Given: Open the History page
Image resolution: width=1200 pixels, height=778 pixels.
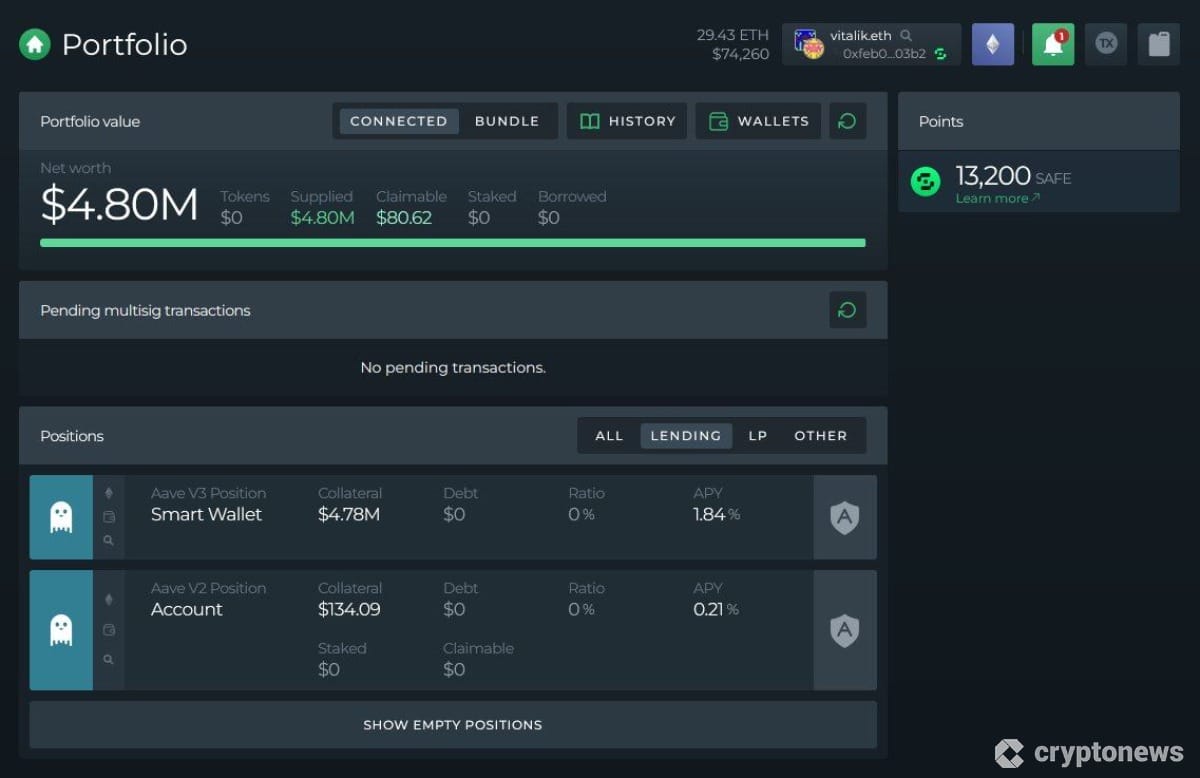Looking at the screenshot, I should tap(627, 121).
